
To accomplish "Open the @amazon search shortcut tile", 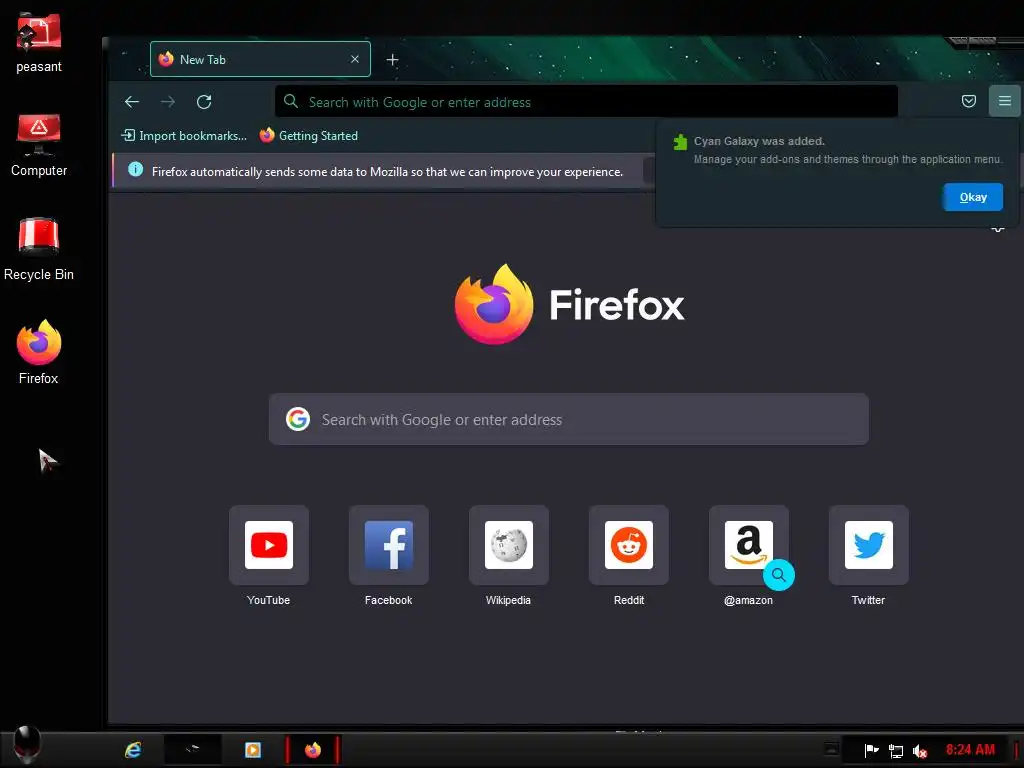I will pos(748,545).
